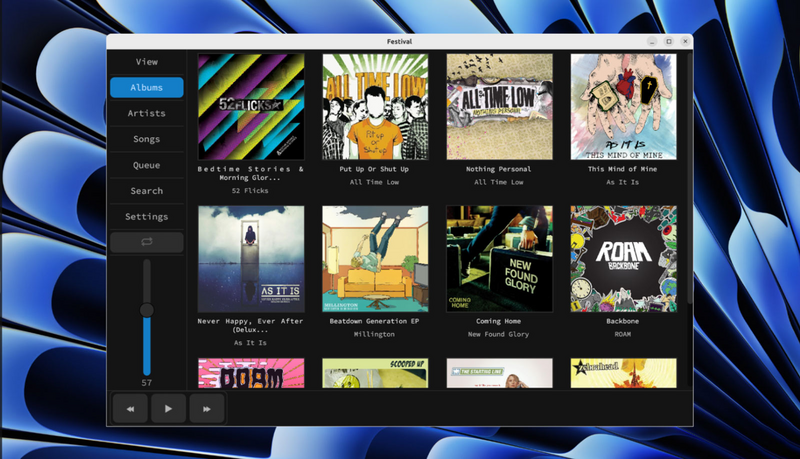This screenshot has width=800, height=459.
Task: Close the Festival window
Action: pyautogui.click(x=685, y=41)
